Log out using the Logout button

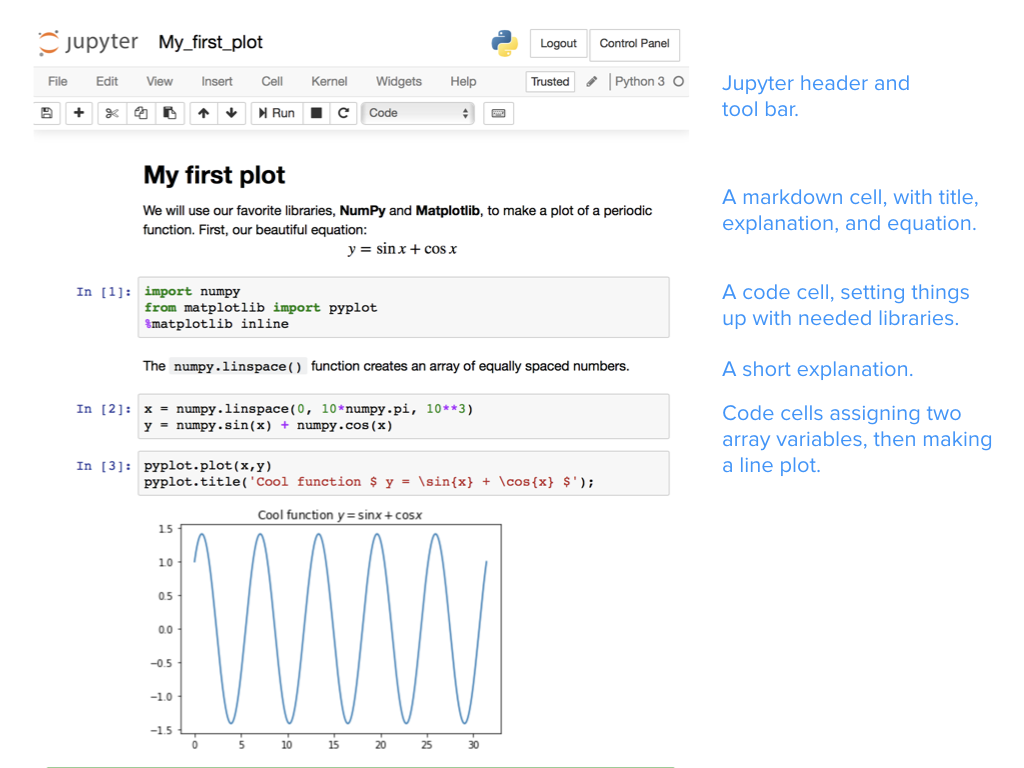point(558,44)
